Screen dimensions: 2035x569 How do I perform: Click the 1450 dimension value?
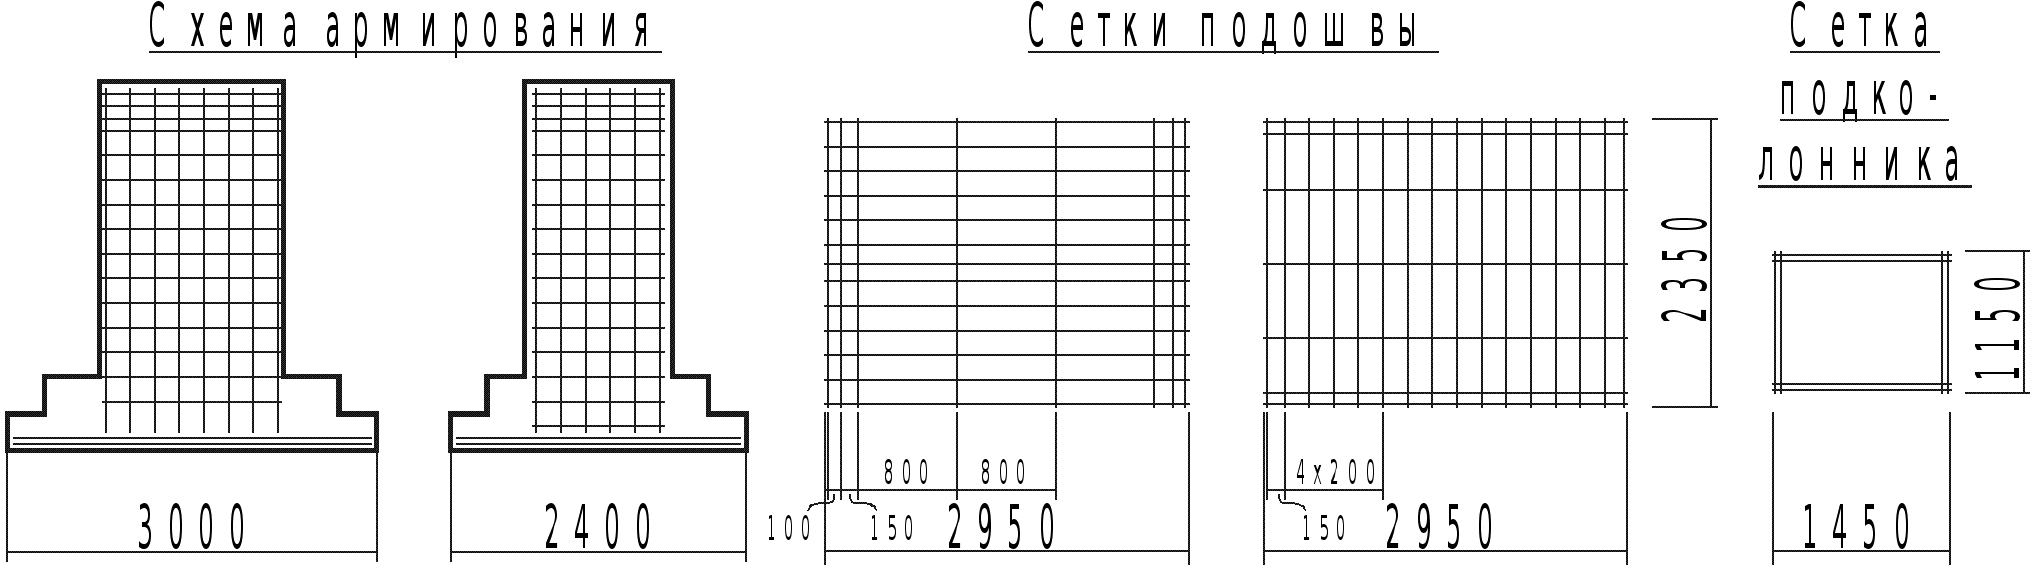(1857, 527)
